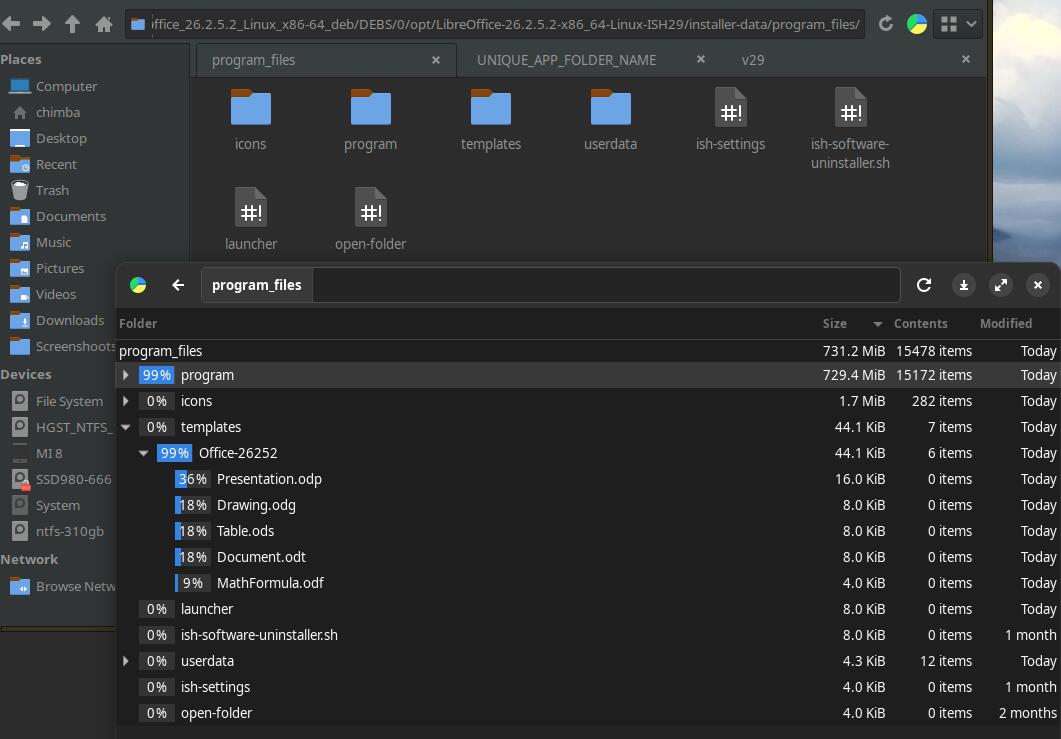Sort by Size column
1061x739 pixels.
834,323
